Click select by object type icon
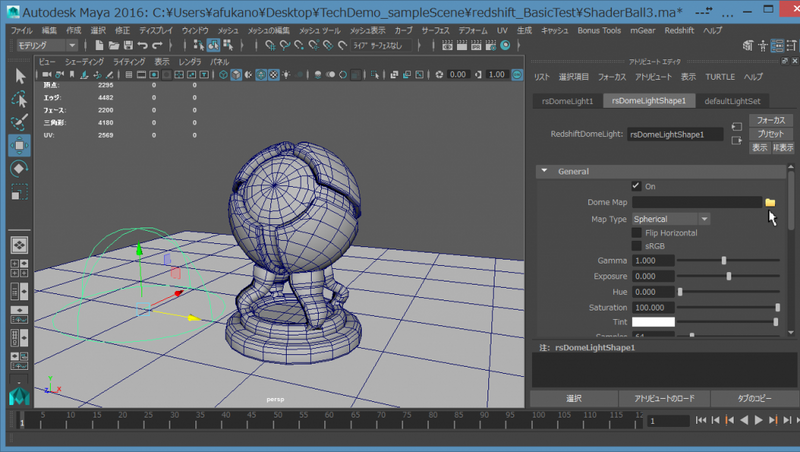This screenshot has height=452, width=800. pyautogui.click(x=213, y=45)
